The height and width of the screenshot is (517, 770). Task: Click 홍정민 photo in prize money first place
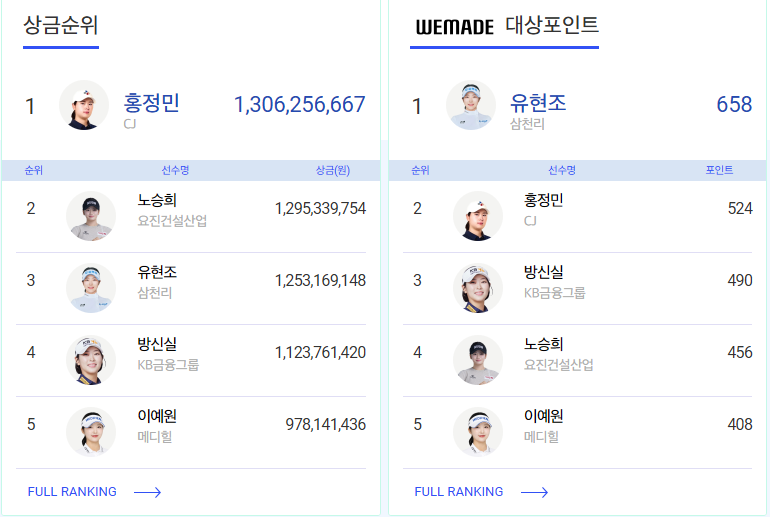point(84,105)
